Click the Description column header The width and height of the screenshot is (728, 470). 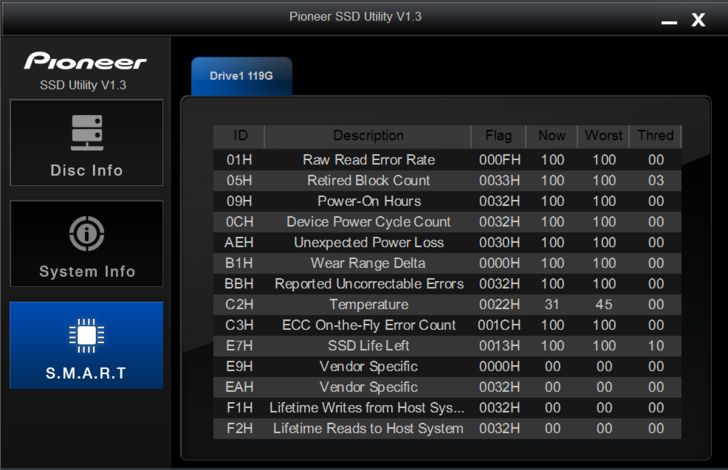(x=368, y=136)
